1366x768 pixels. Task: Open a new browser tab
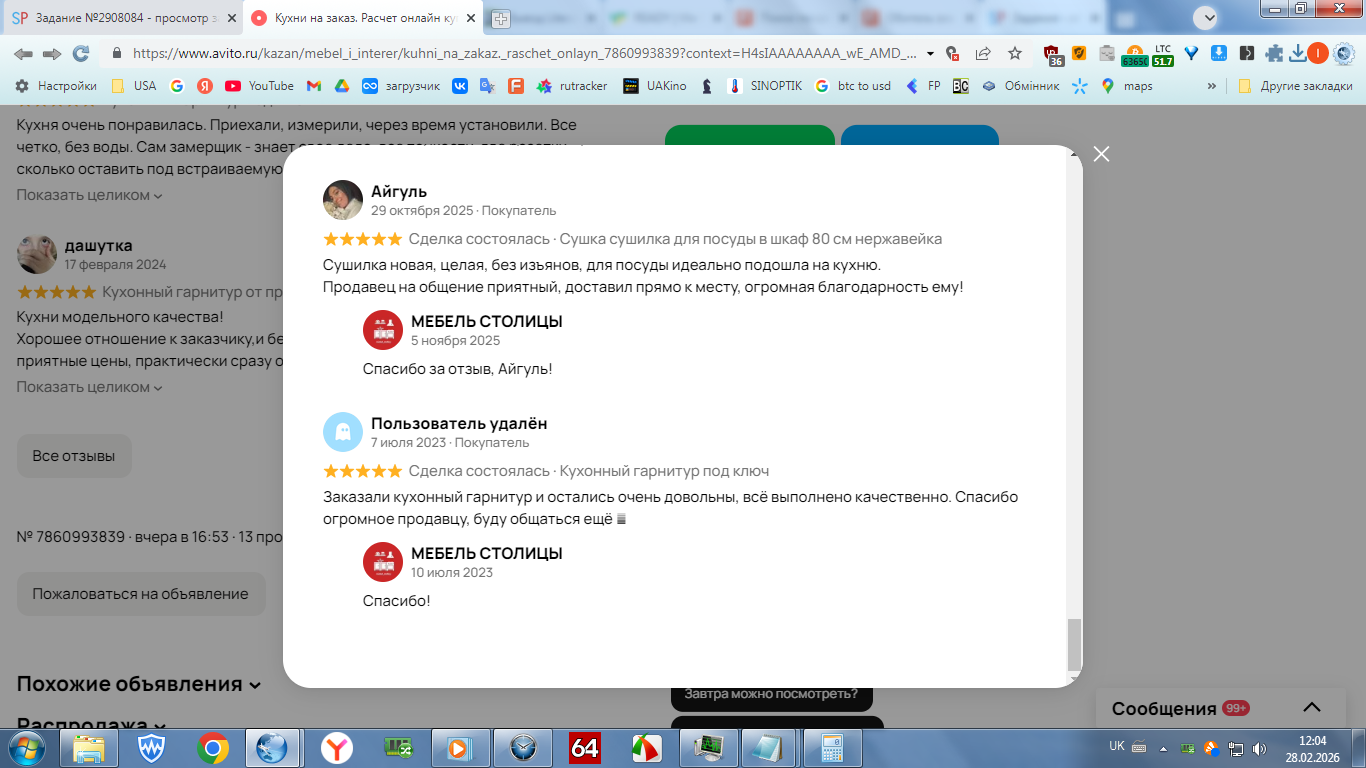coord(500,18)
